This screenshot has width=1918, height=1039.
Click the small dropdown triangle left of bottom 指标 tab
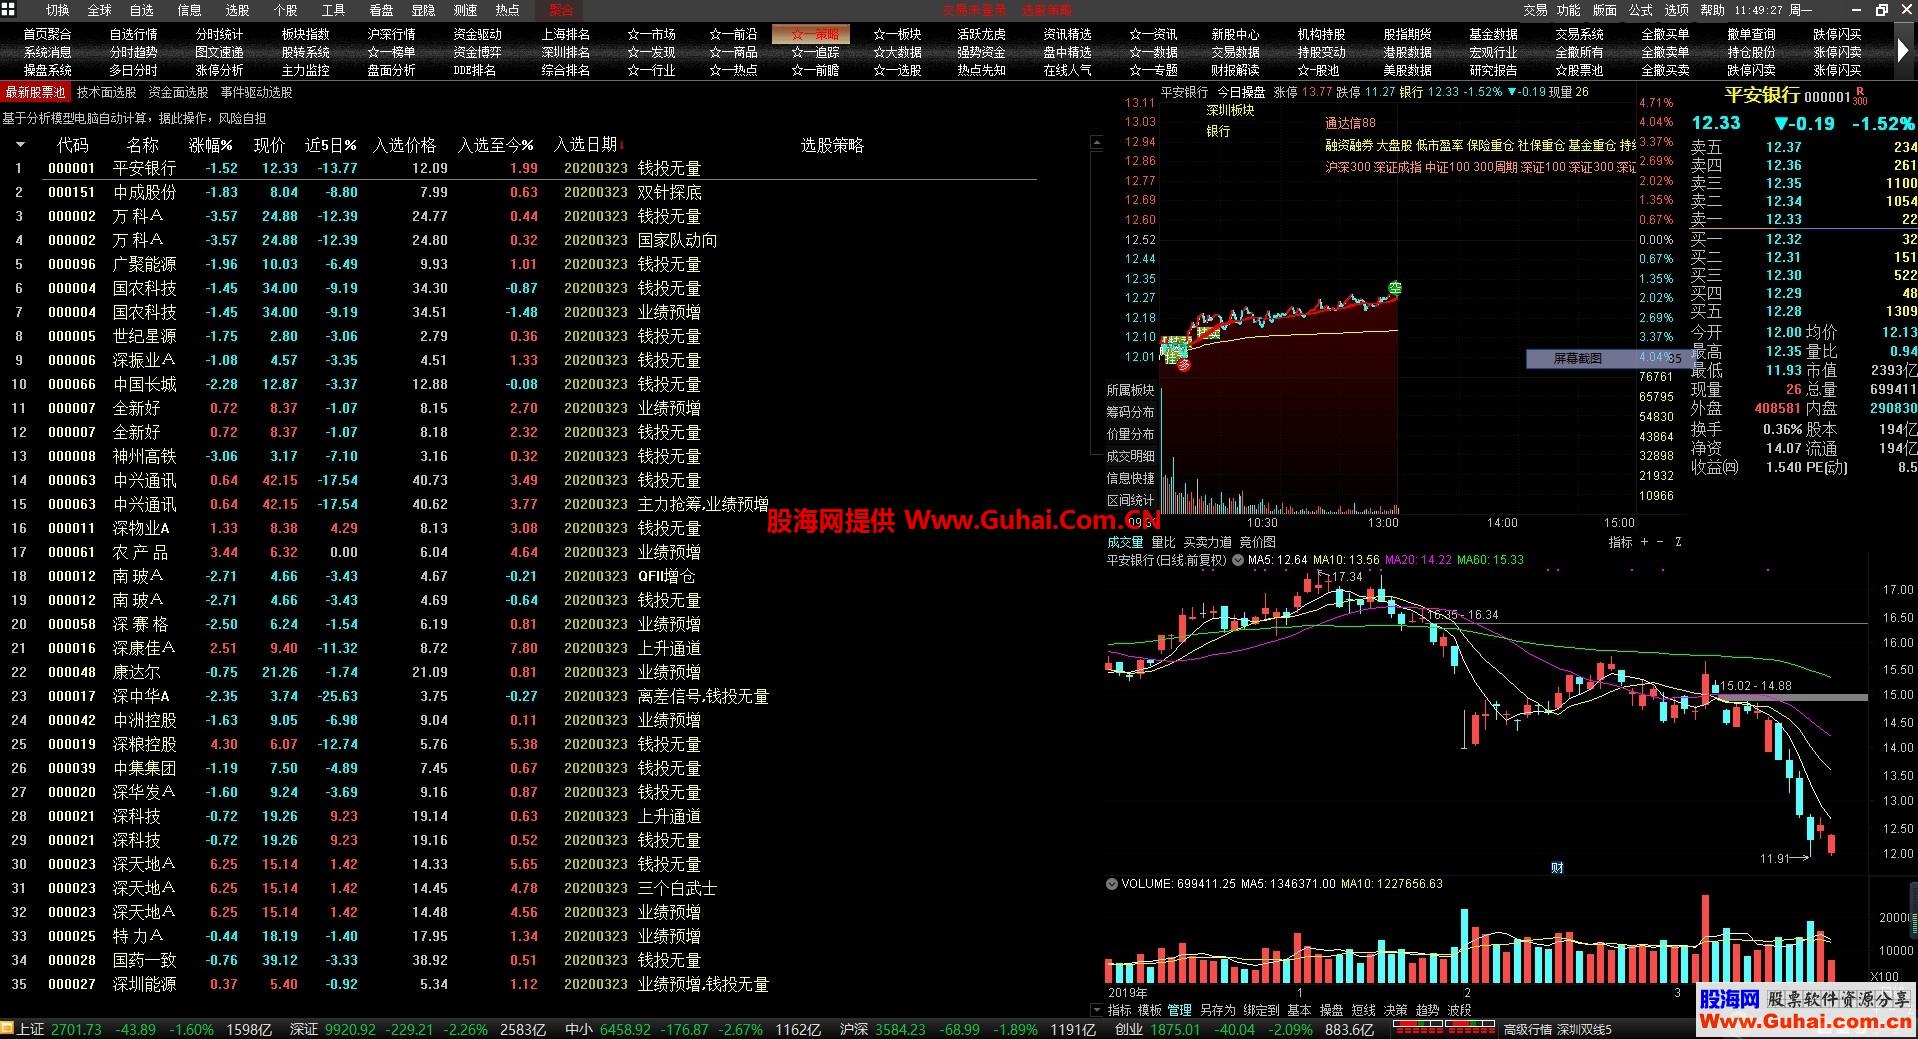(x=1096, y=1010)
